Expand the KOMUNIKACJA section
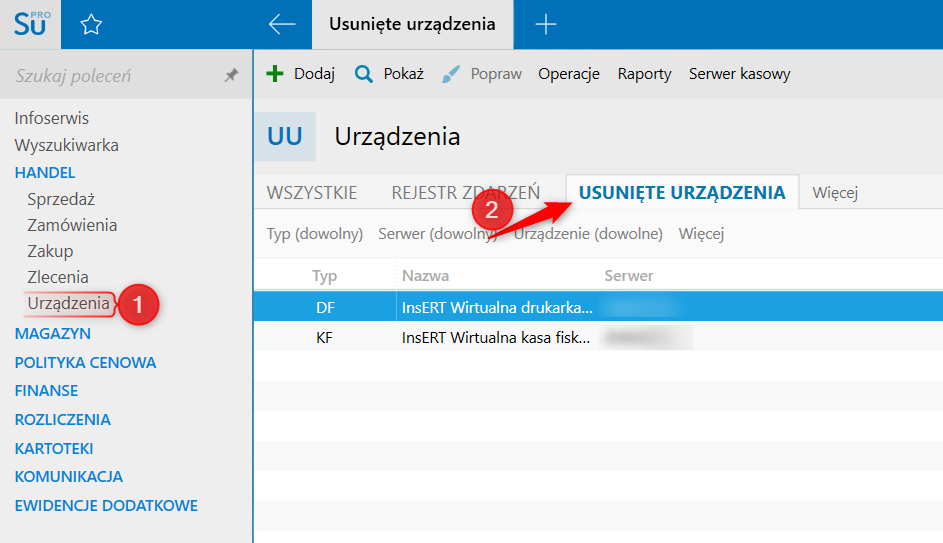The image size is (943, 543). (69, 476)
